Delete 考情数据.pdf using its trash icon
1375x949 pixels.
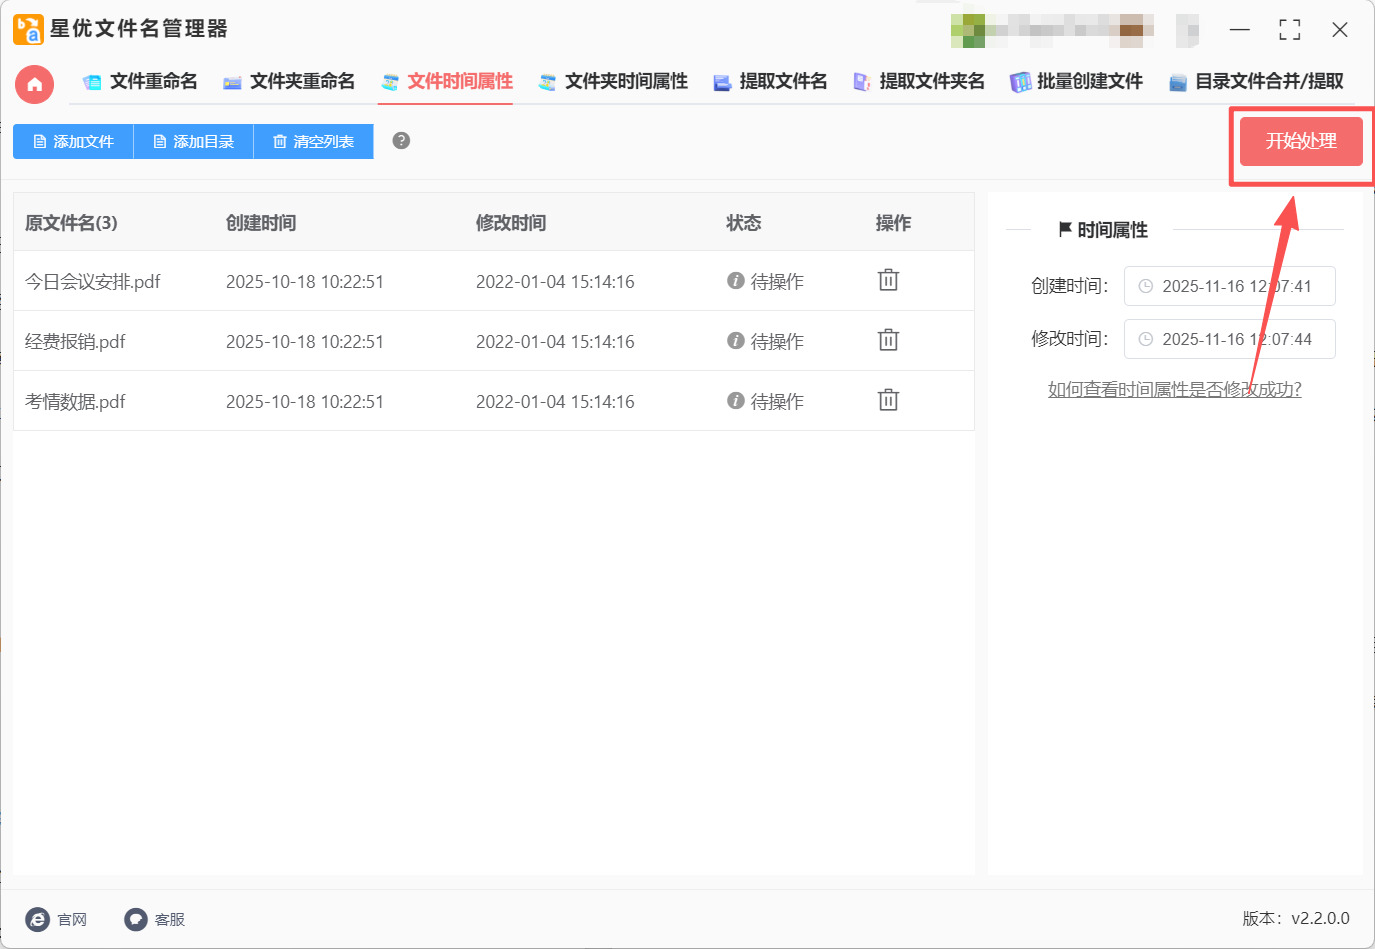pos(888,400)
